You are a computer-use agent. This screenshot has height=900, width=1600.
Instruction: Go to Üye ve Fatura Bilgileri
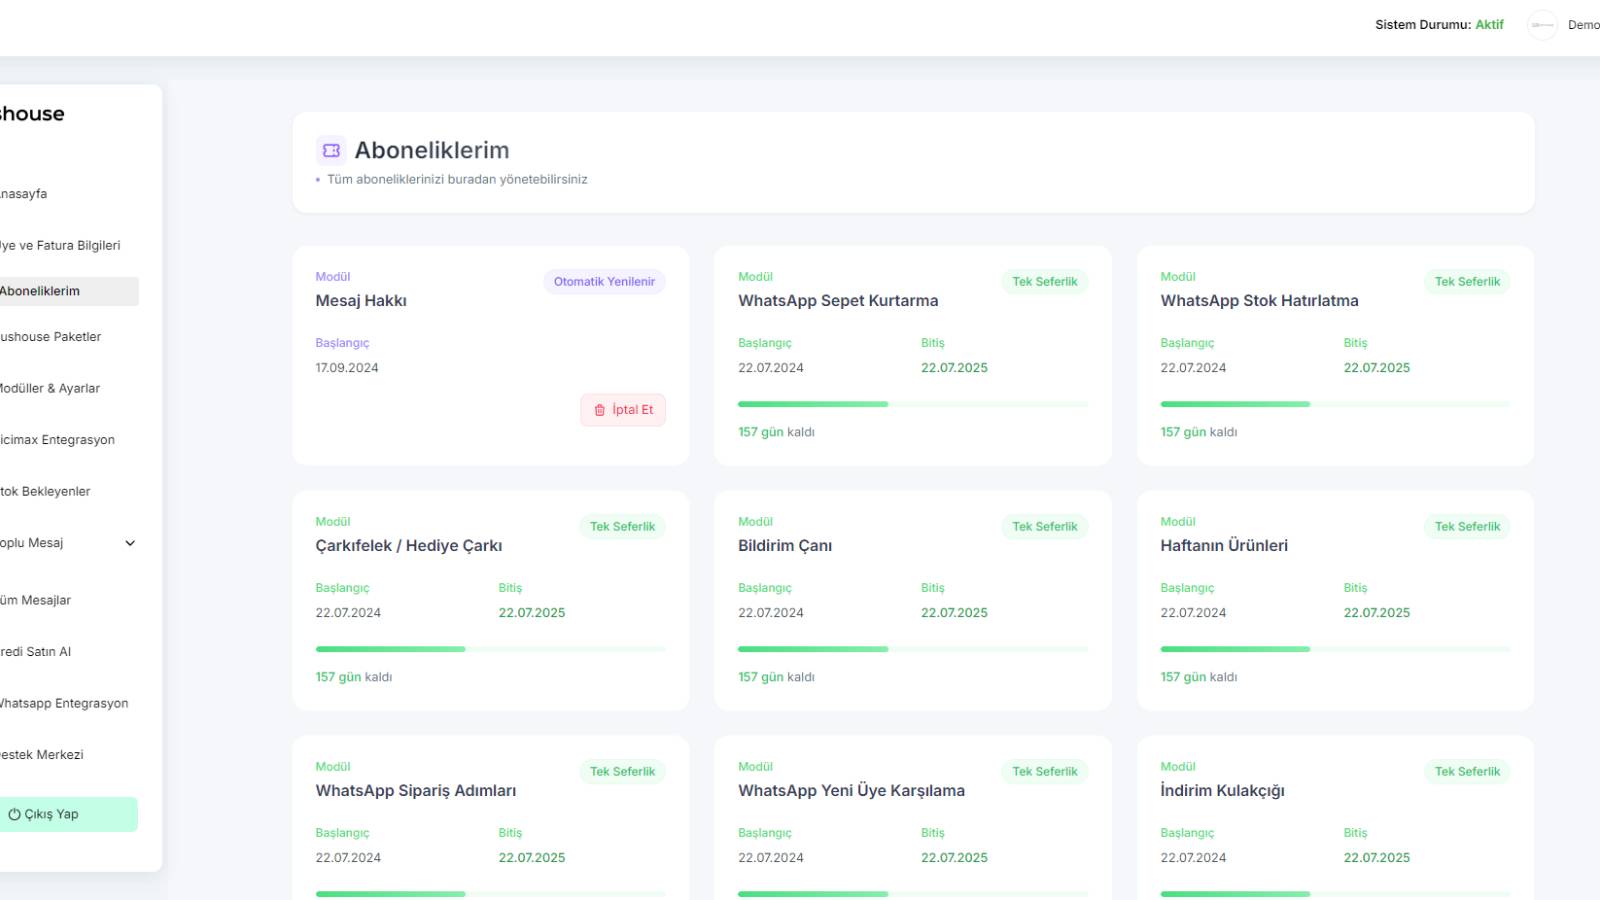60,245
